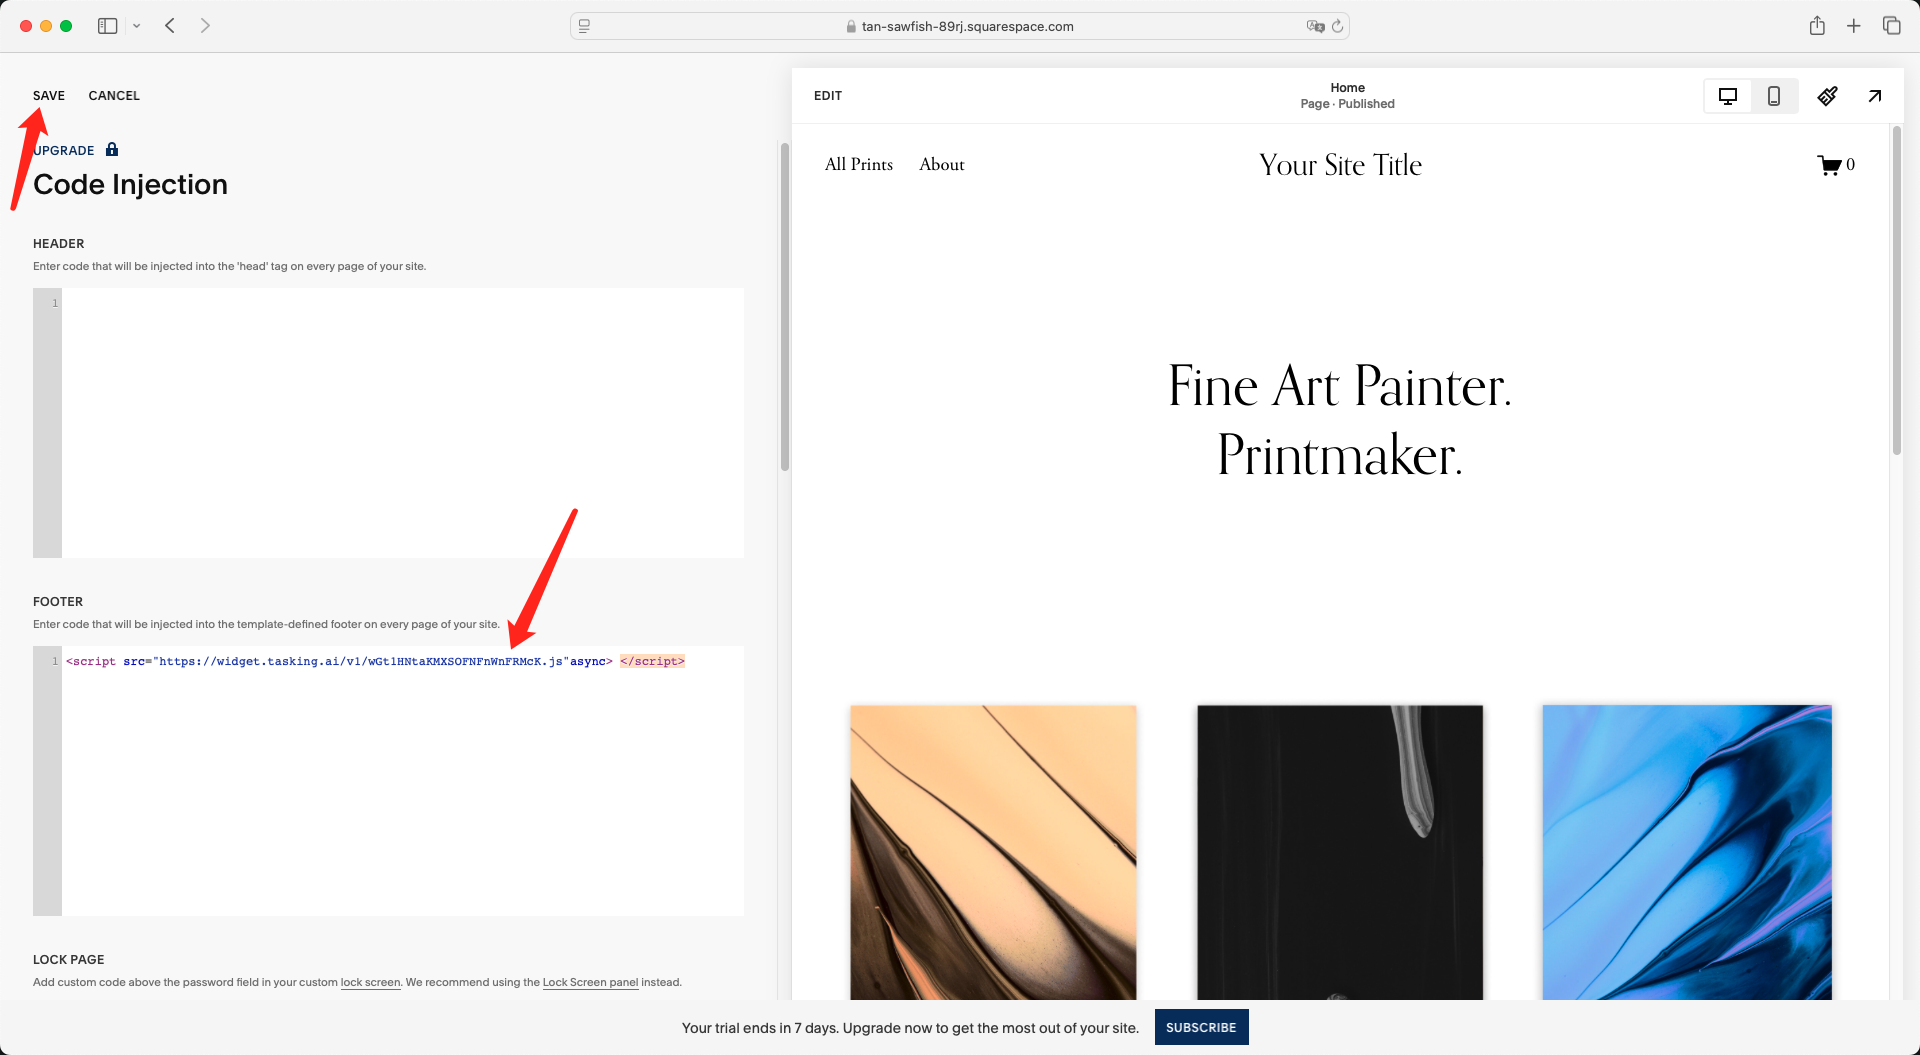
Task: Click the translate icon in the address bar
Action: pyautogui.click(x=1315, y=26)
